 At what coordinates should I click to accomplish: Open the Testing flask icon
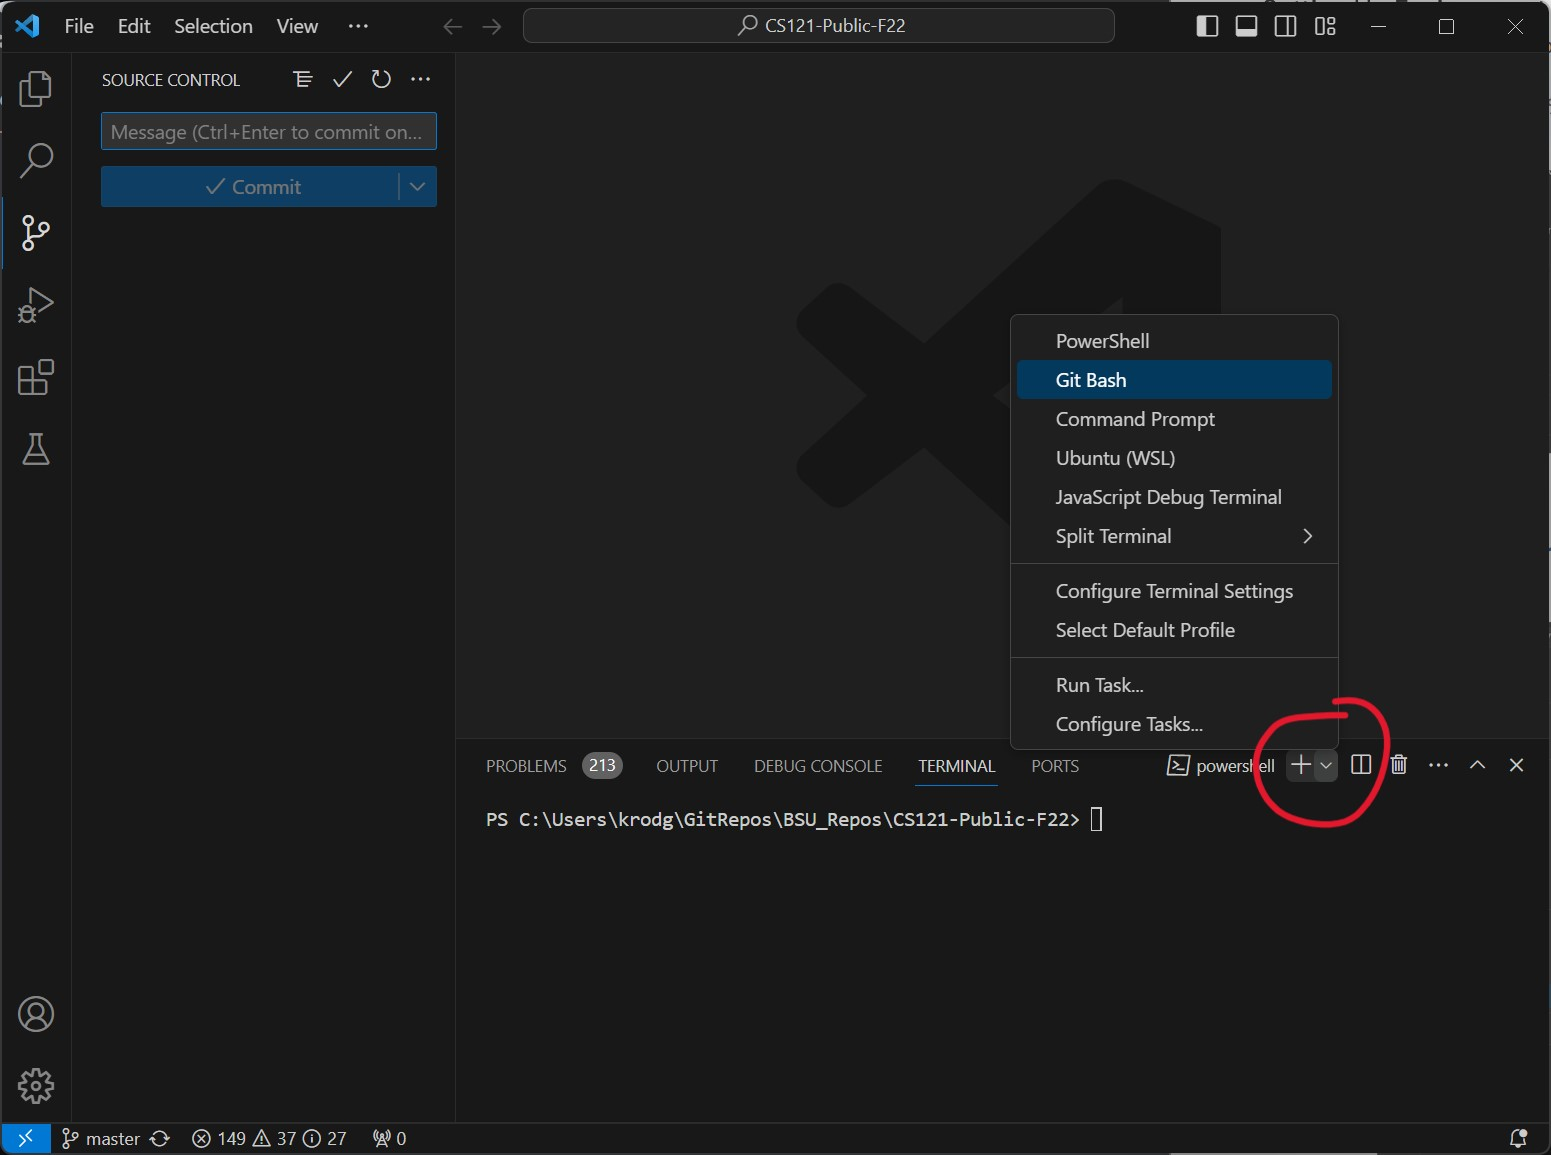(x=36, y=450)
